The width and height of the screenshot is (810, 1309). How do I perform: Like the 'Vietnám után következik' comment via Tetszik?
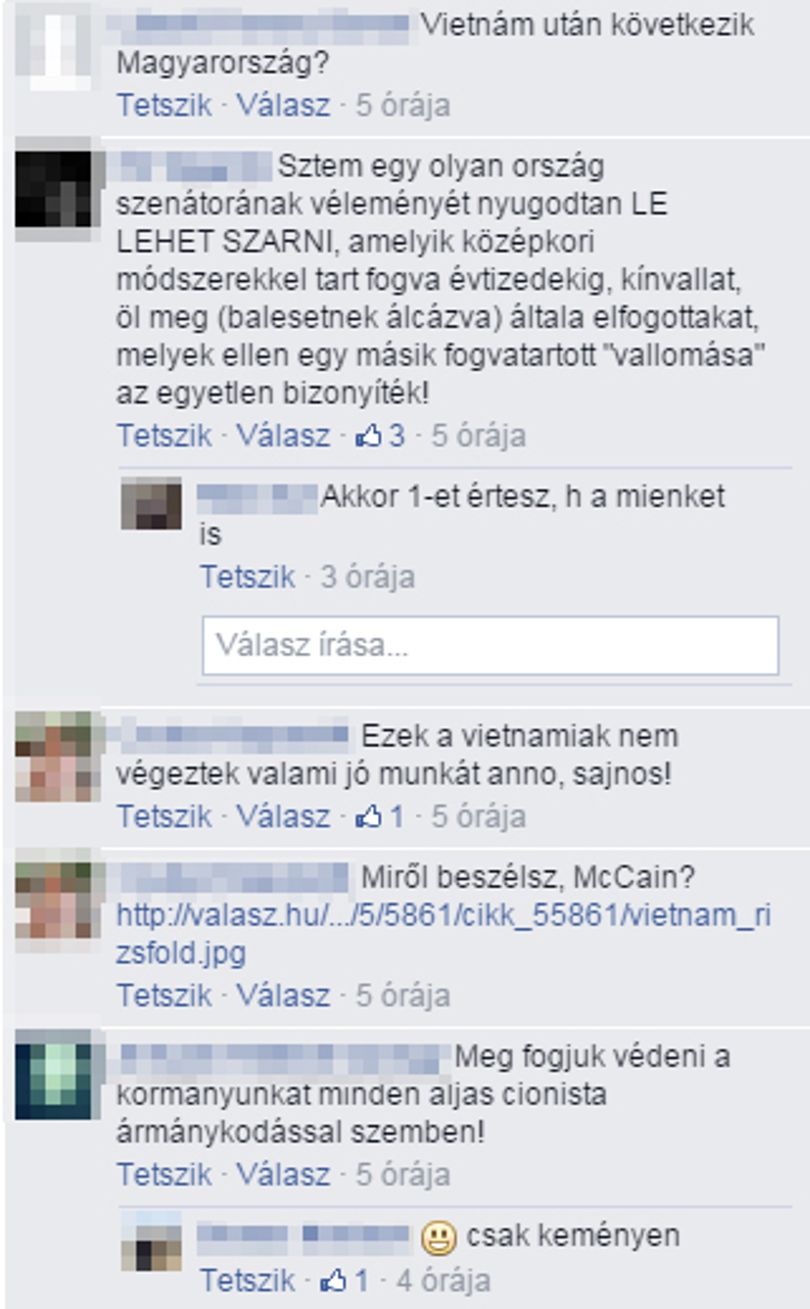pos(164,105)
